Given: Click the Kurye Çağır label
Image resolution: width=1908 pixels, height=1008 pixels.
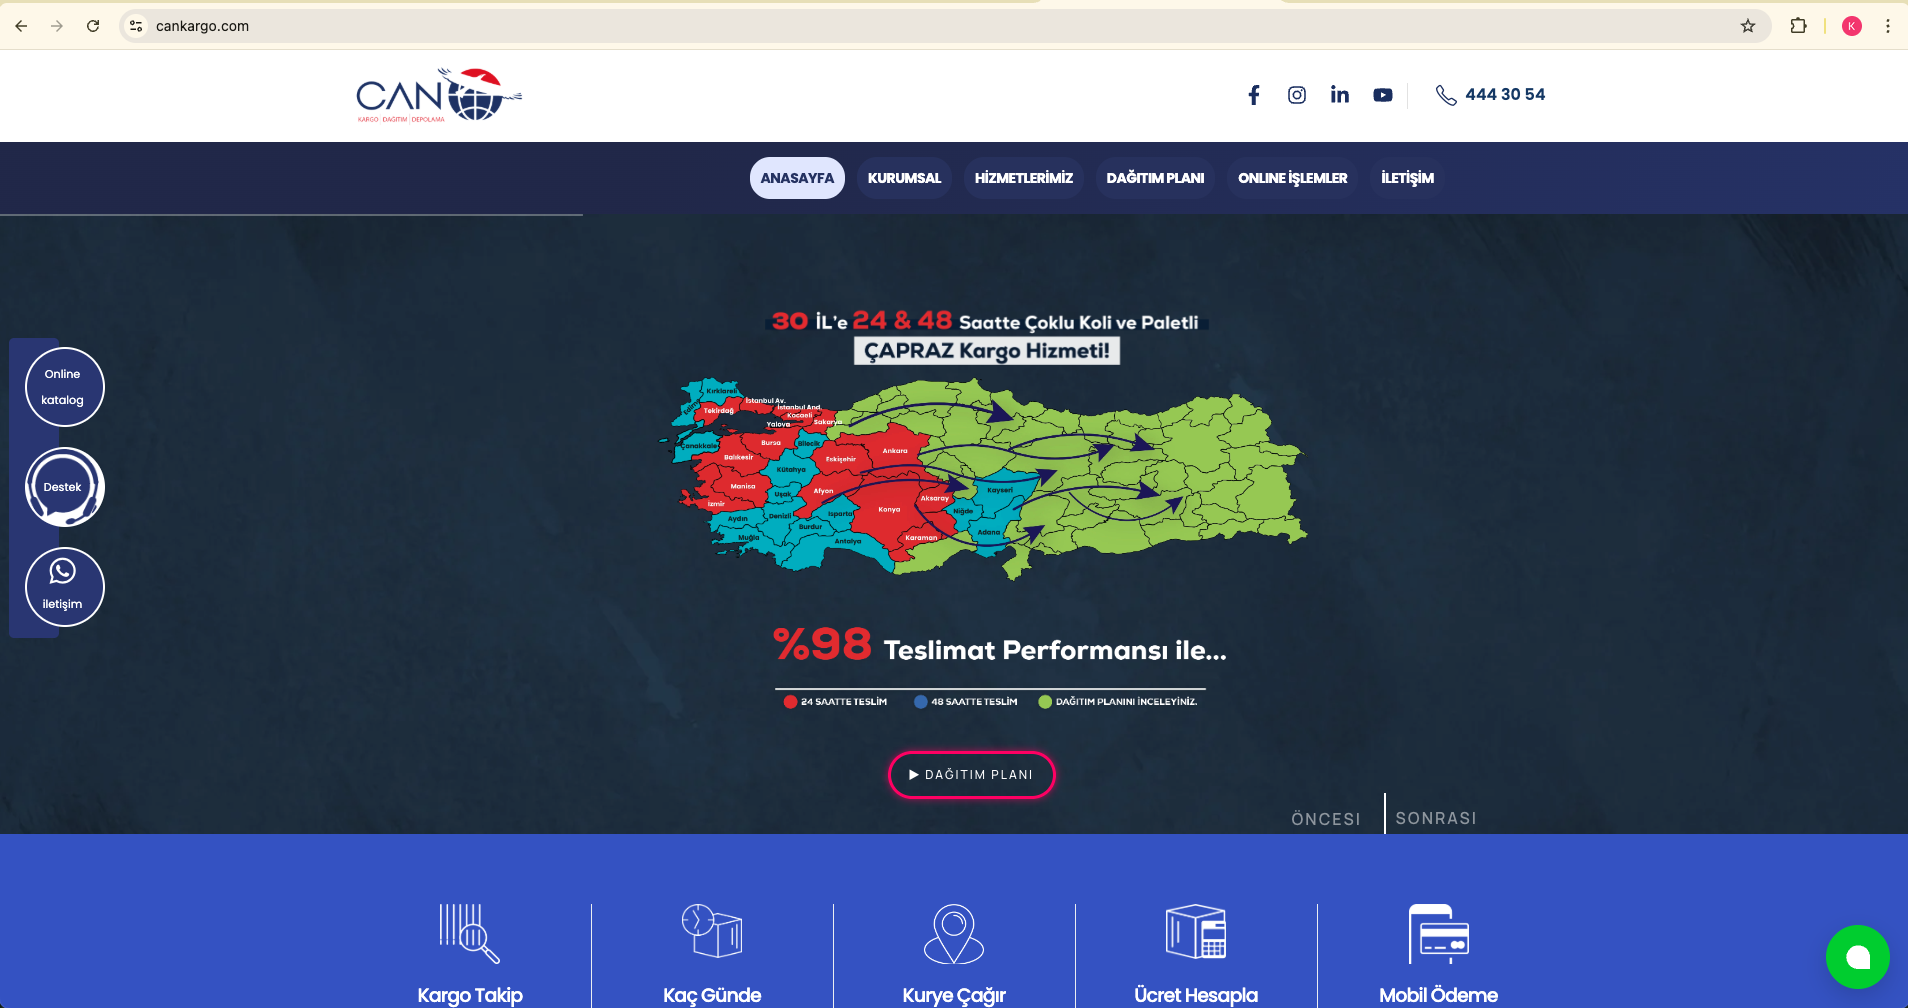Looking at the screenshot, I should [954, 995].
